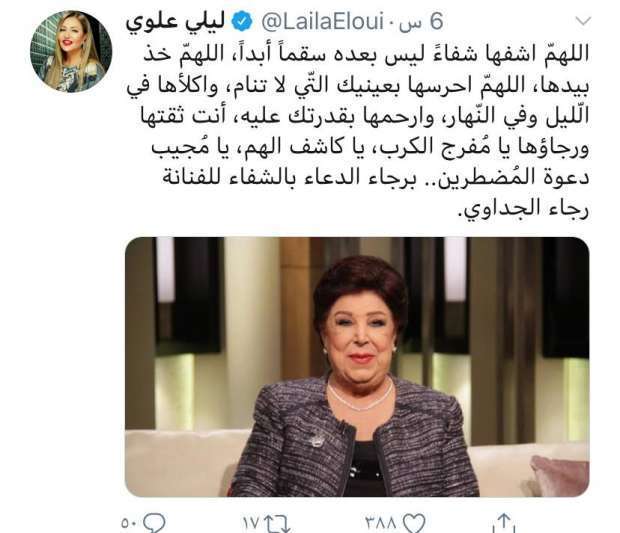Click the likes count ٣٨٨
This screenshot has width=620, height=533.
[x=380, y=524]
